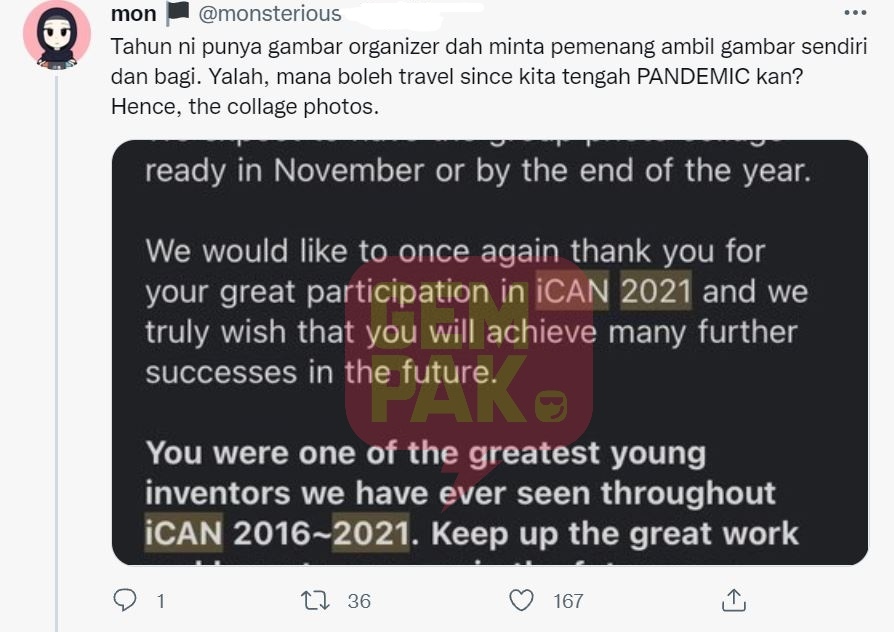Screen dimensions: 894x632
Task: Click the bold "You were one of" paragraph
Action: click(472, 493)
